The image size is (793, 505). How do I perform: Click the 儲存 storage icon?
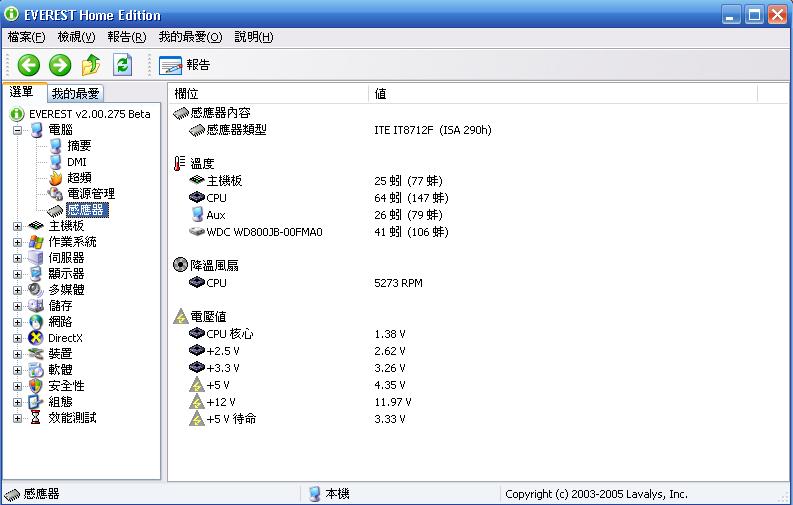36,306
